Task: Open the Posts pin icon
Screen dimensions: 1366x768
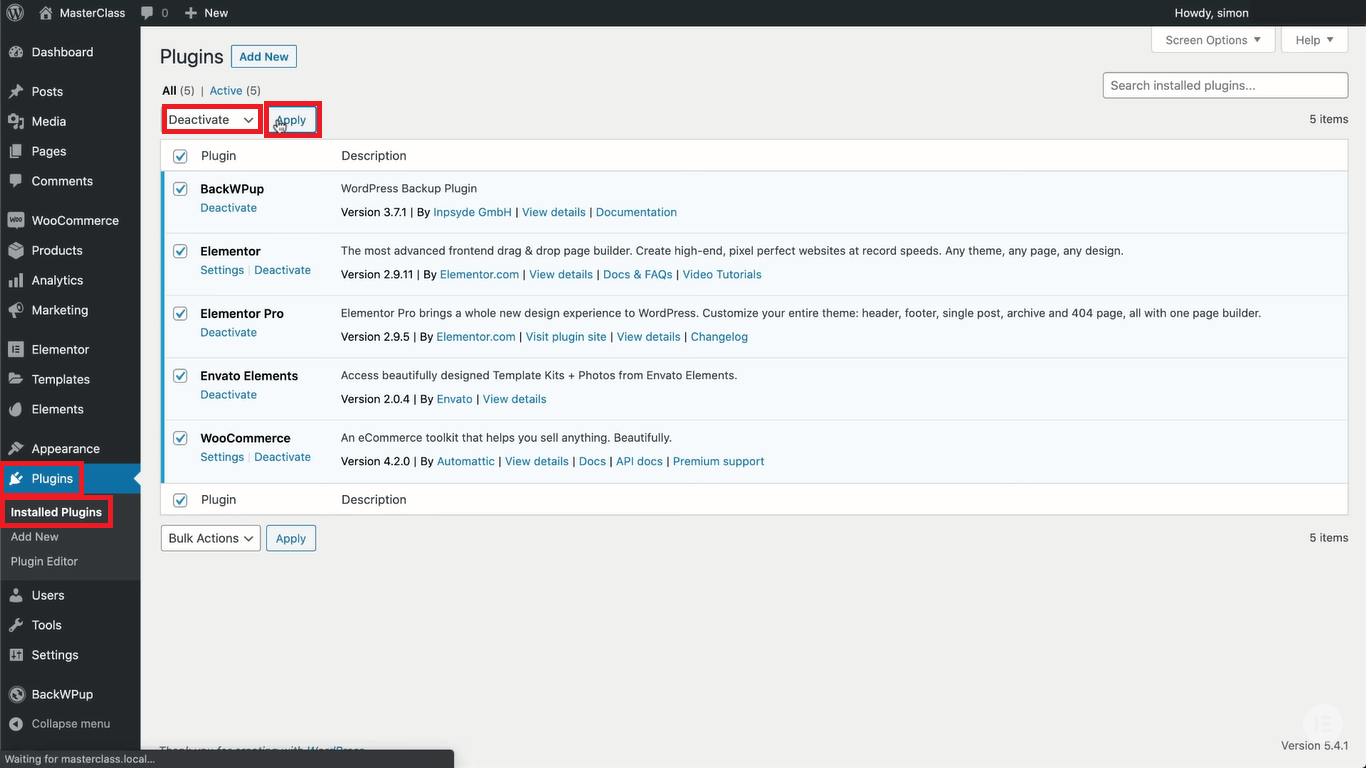Action: [x=16, y=91]
